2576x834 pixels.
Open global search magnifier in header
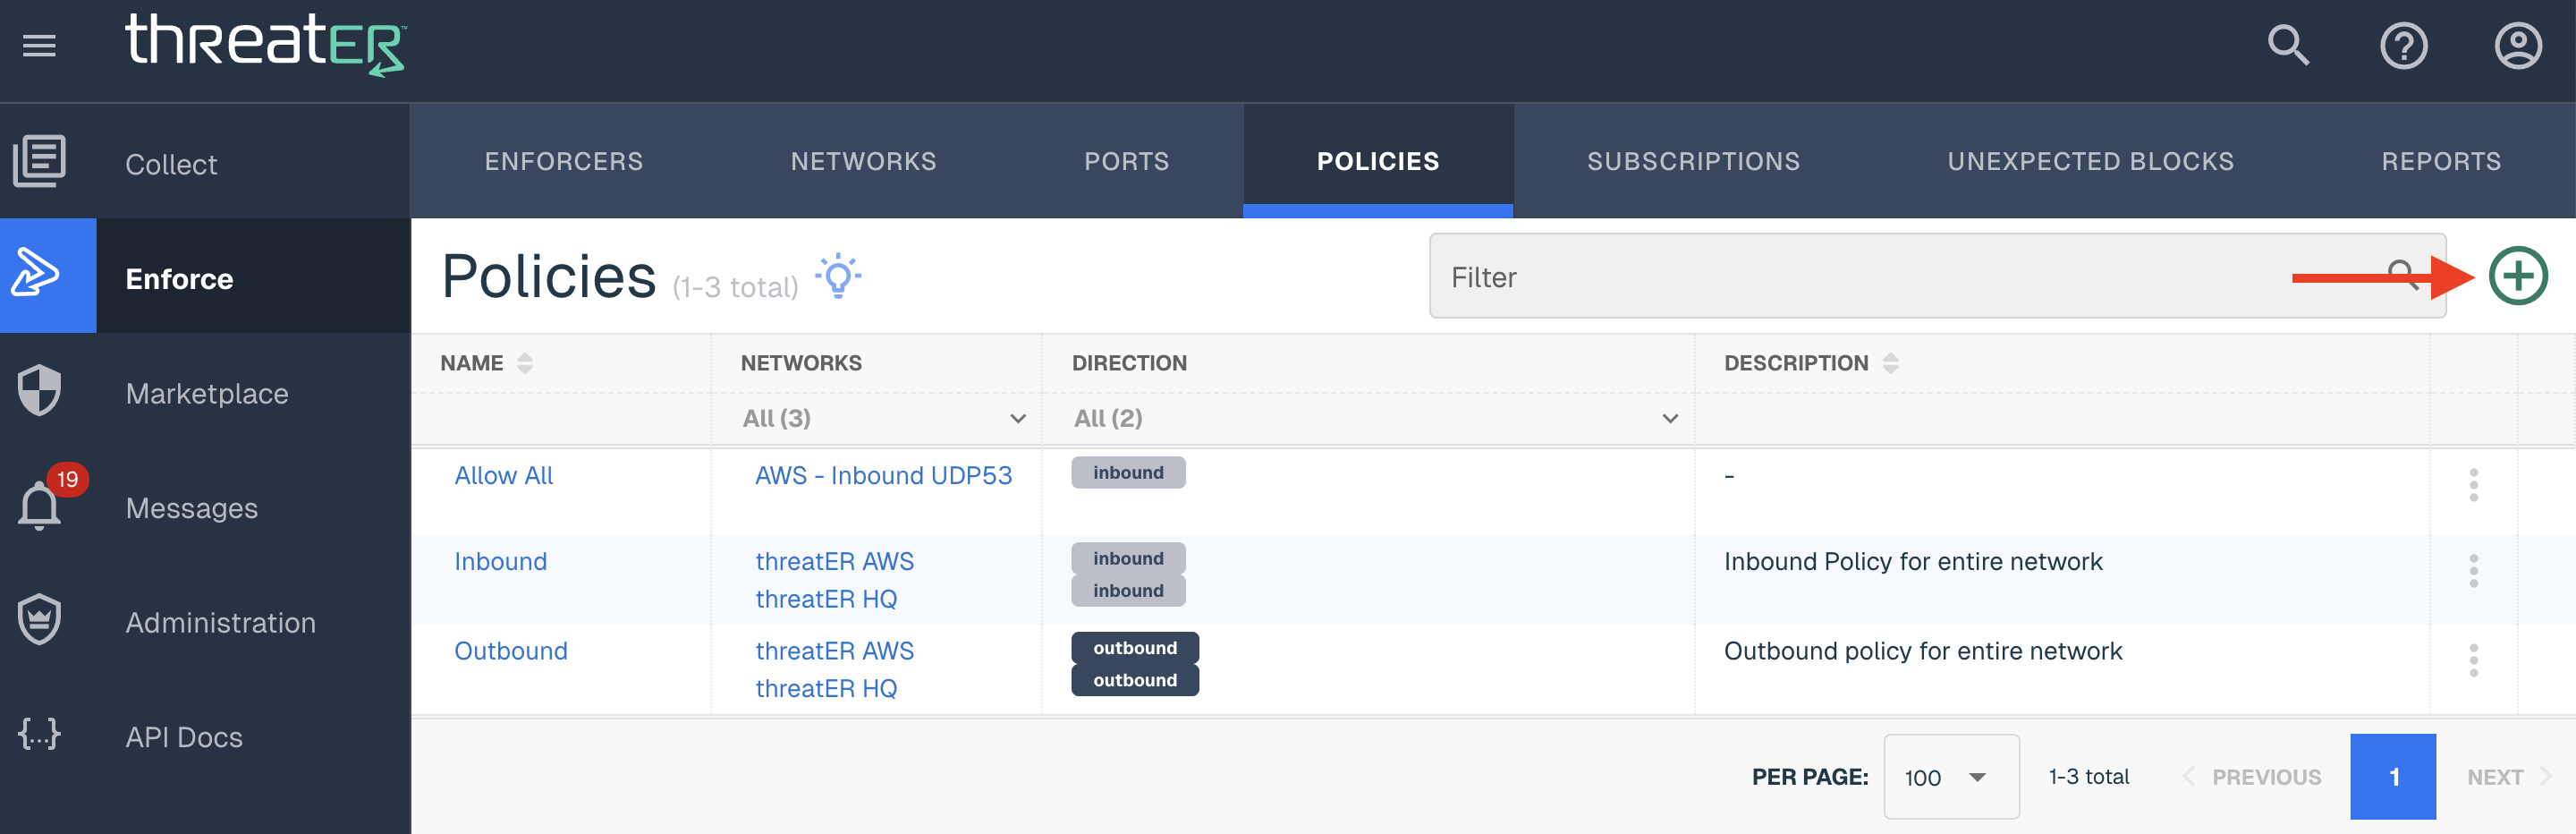[2288, 46]
